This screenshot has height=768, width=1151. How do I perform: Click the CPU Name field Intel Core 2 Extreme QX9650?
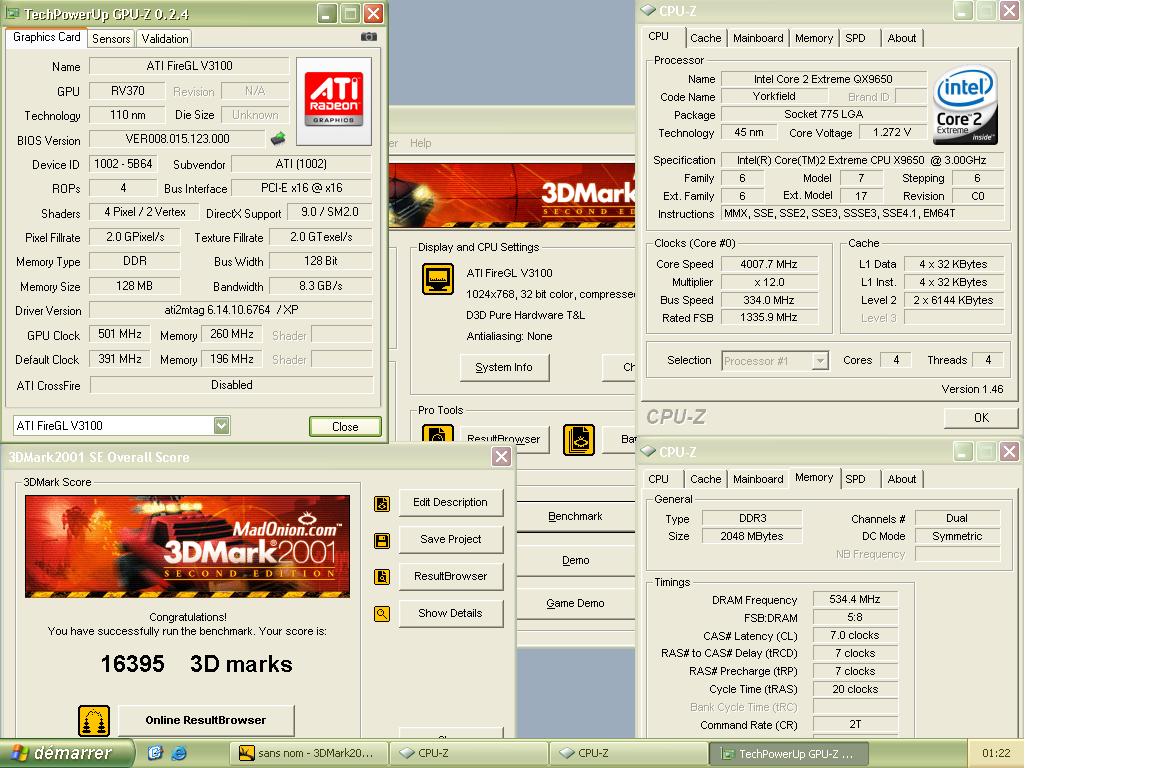click(x=823, y=79)
